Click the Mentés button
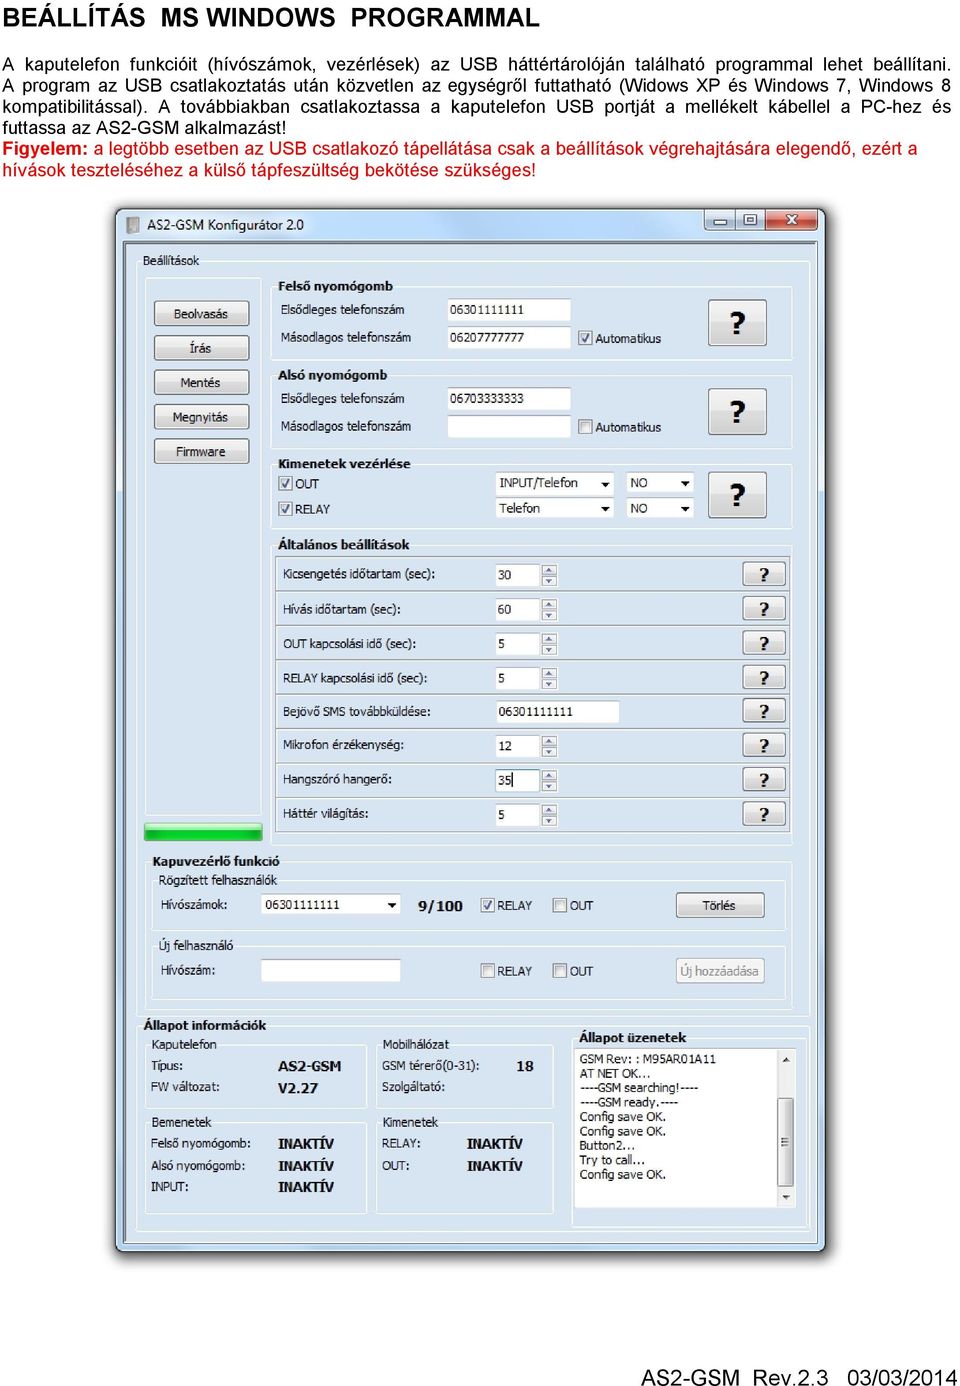The image size is (960, 1386). coord(201,382)
